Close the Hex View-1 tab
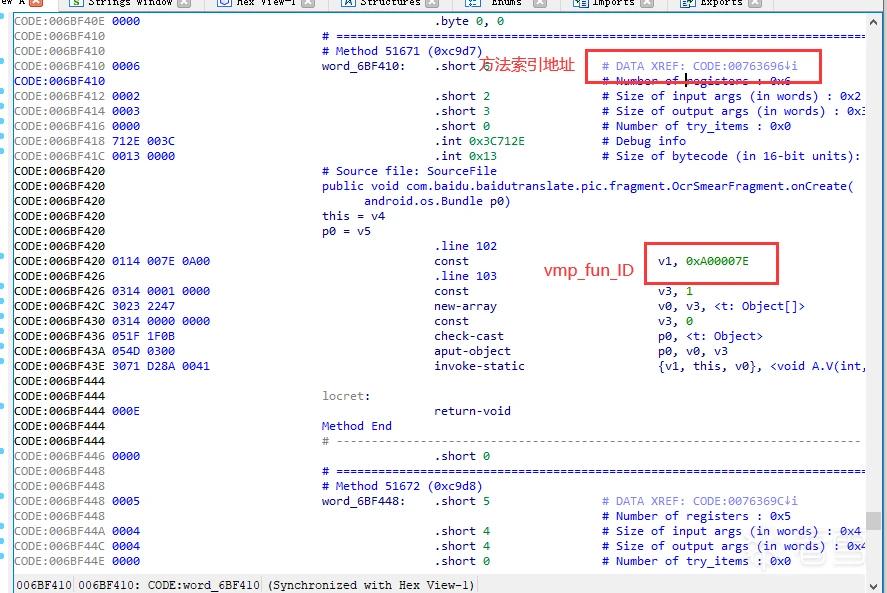Viewport: 887px width, 593px height. point(308,3)
